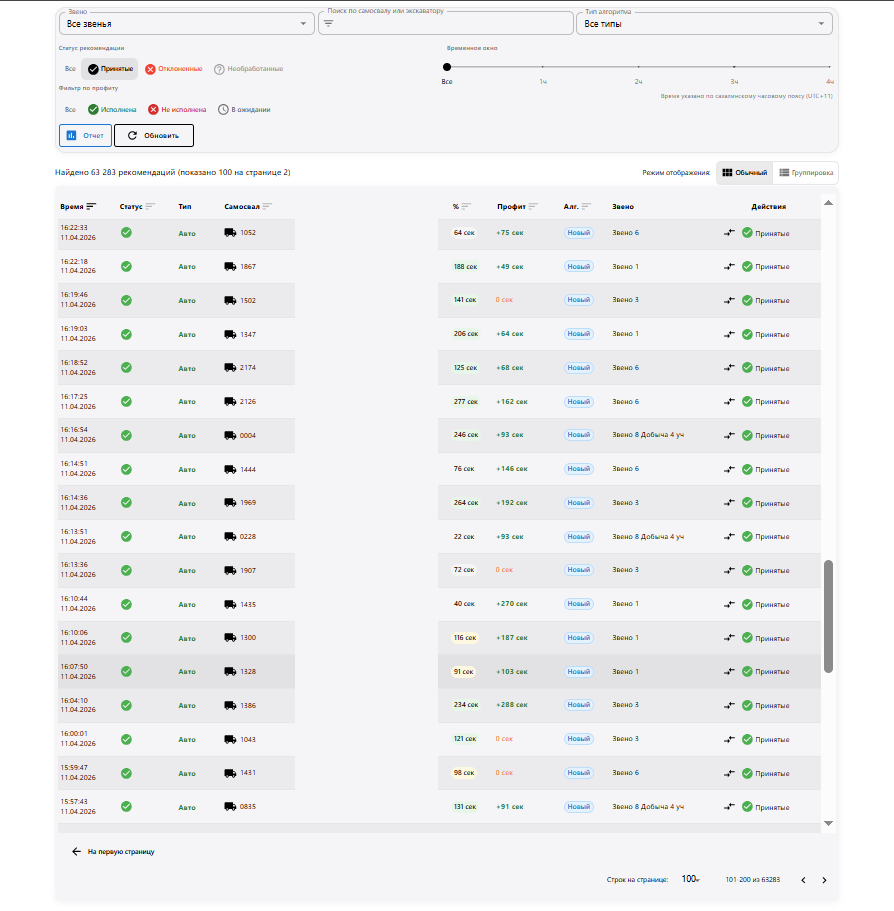
Task: Click the Отчет button
Action: pyautogui.click(x=85, y=135)
